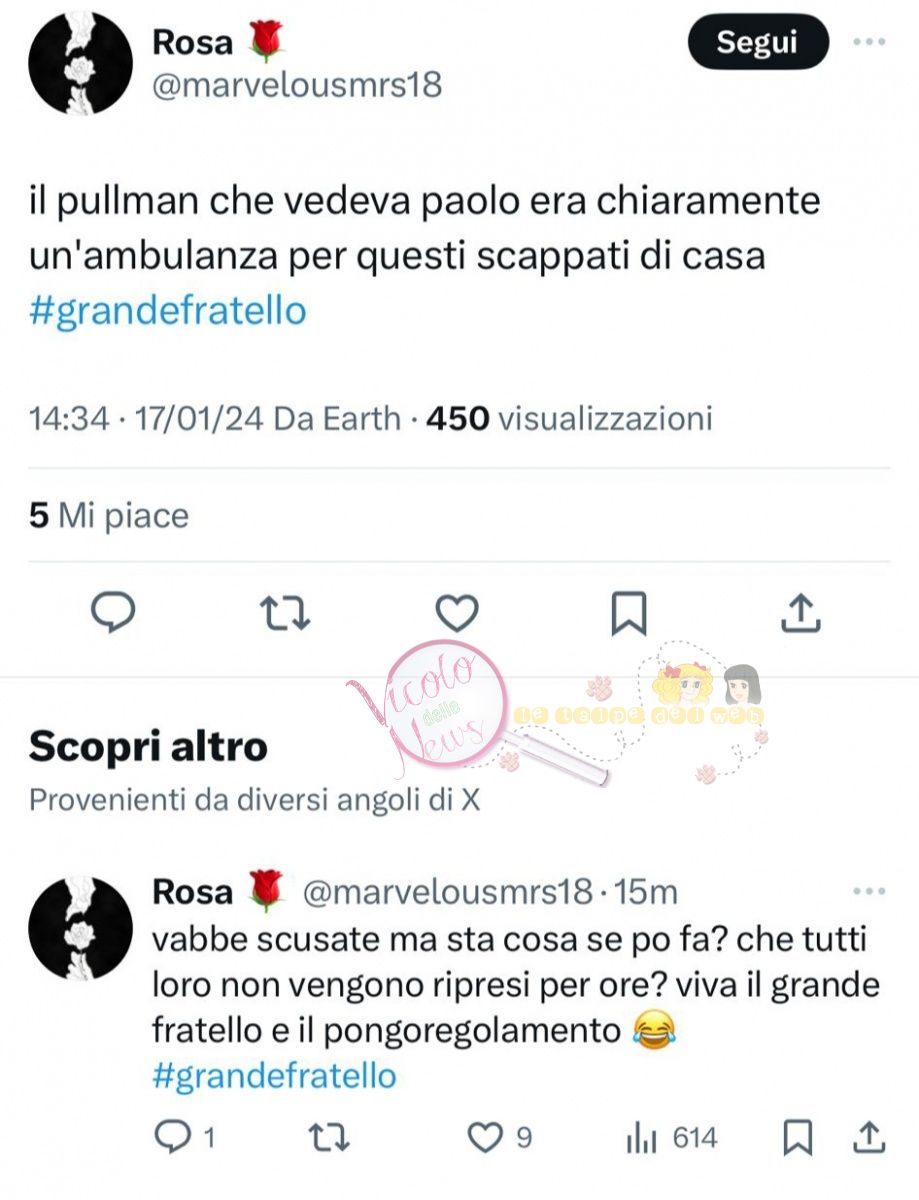919x1200 pixels.
Task: View the 5 Mi piace likes list
Action: (109, 516)
